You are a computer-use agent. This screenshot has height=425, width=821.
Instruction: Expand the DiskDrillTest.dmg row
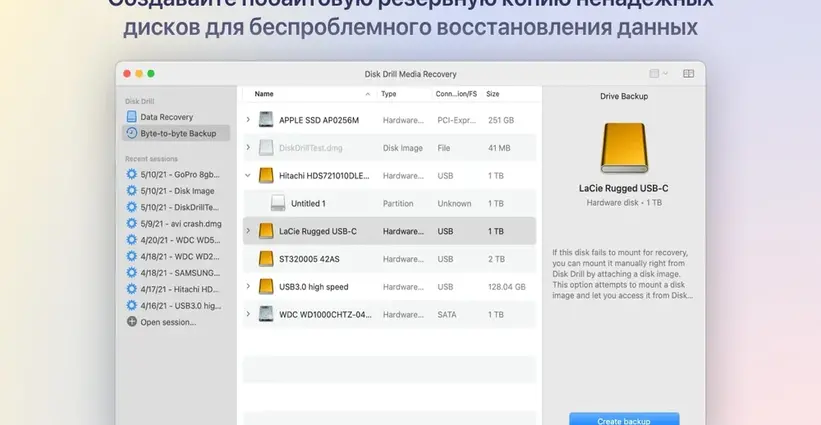tap(248, 148)
